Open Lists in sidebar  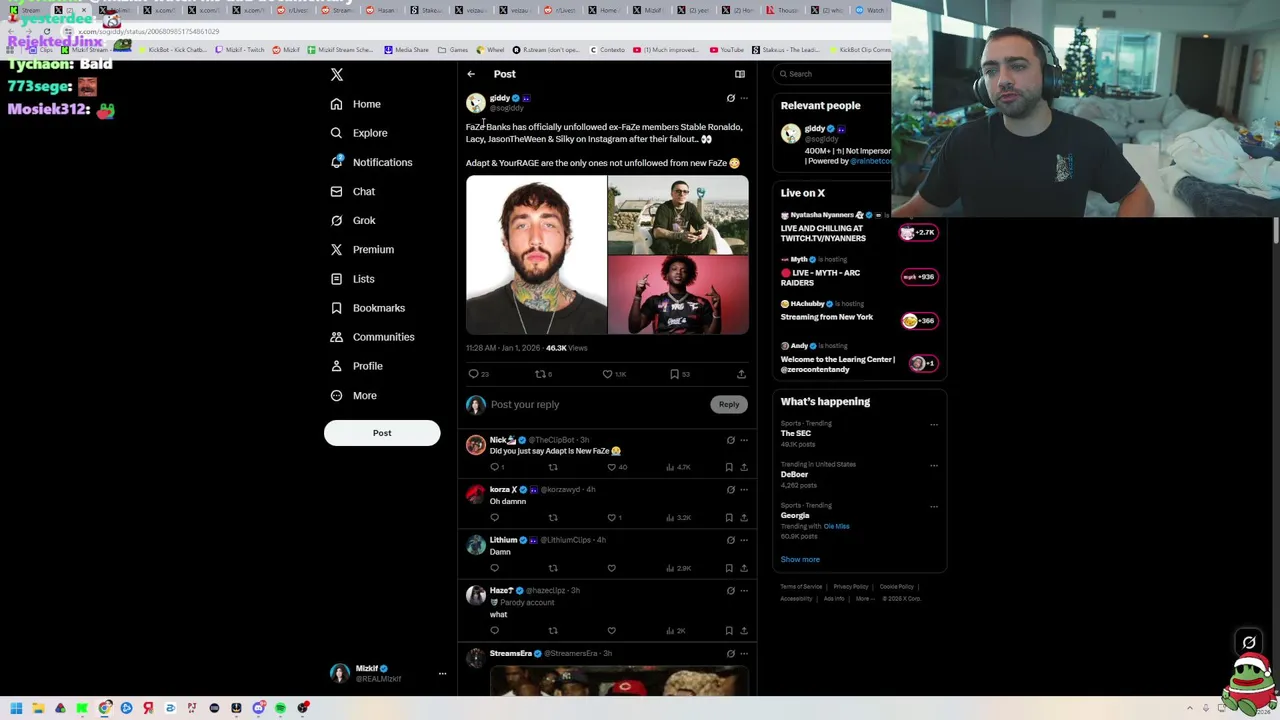tap(352, 279)
